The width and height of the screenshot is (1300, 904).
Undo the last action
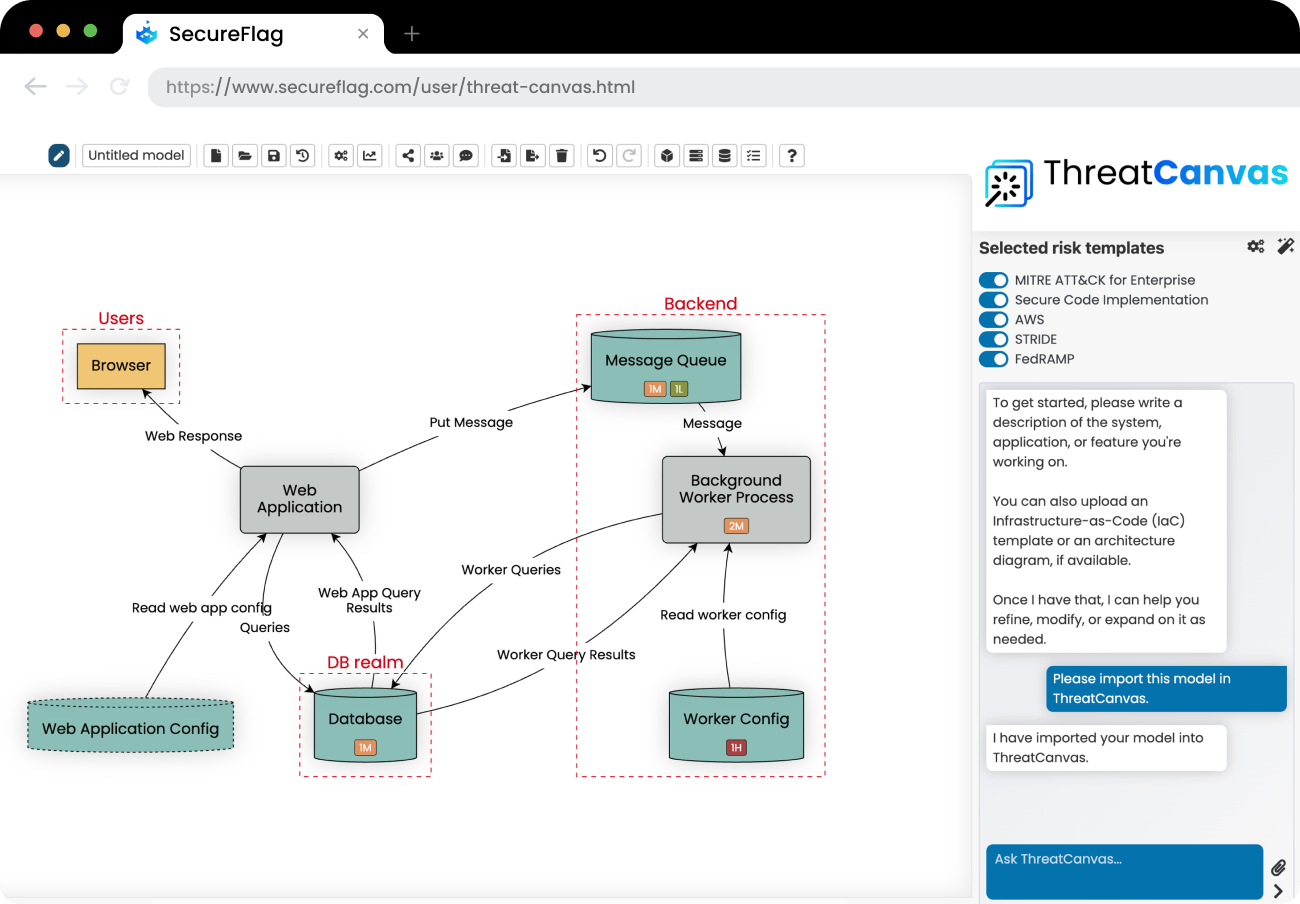click(x=599, y=155)
